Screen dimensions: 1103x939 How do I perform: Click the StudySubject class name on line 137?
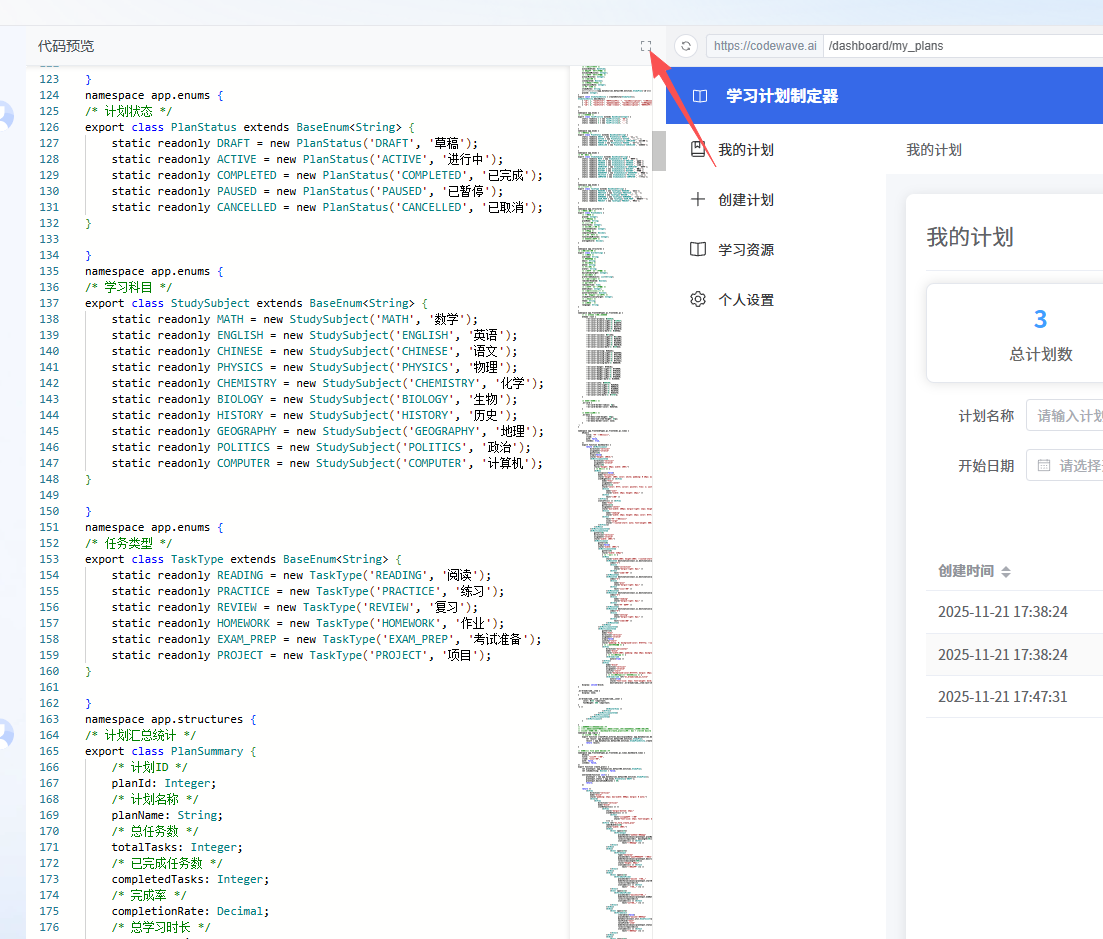coord(210,303)
